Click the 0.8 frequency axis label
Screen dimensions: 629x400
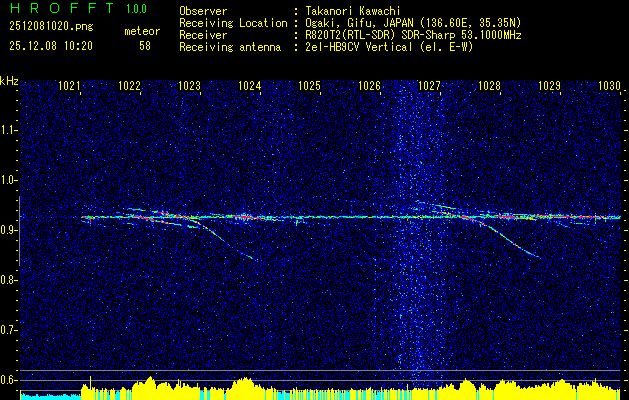[x=8, y=280]
